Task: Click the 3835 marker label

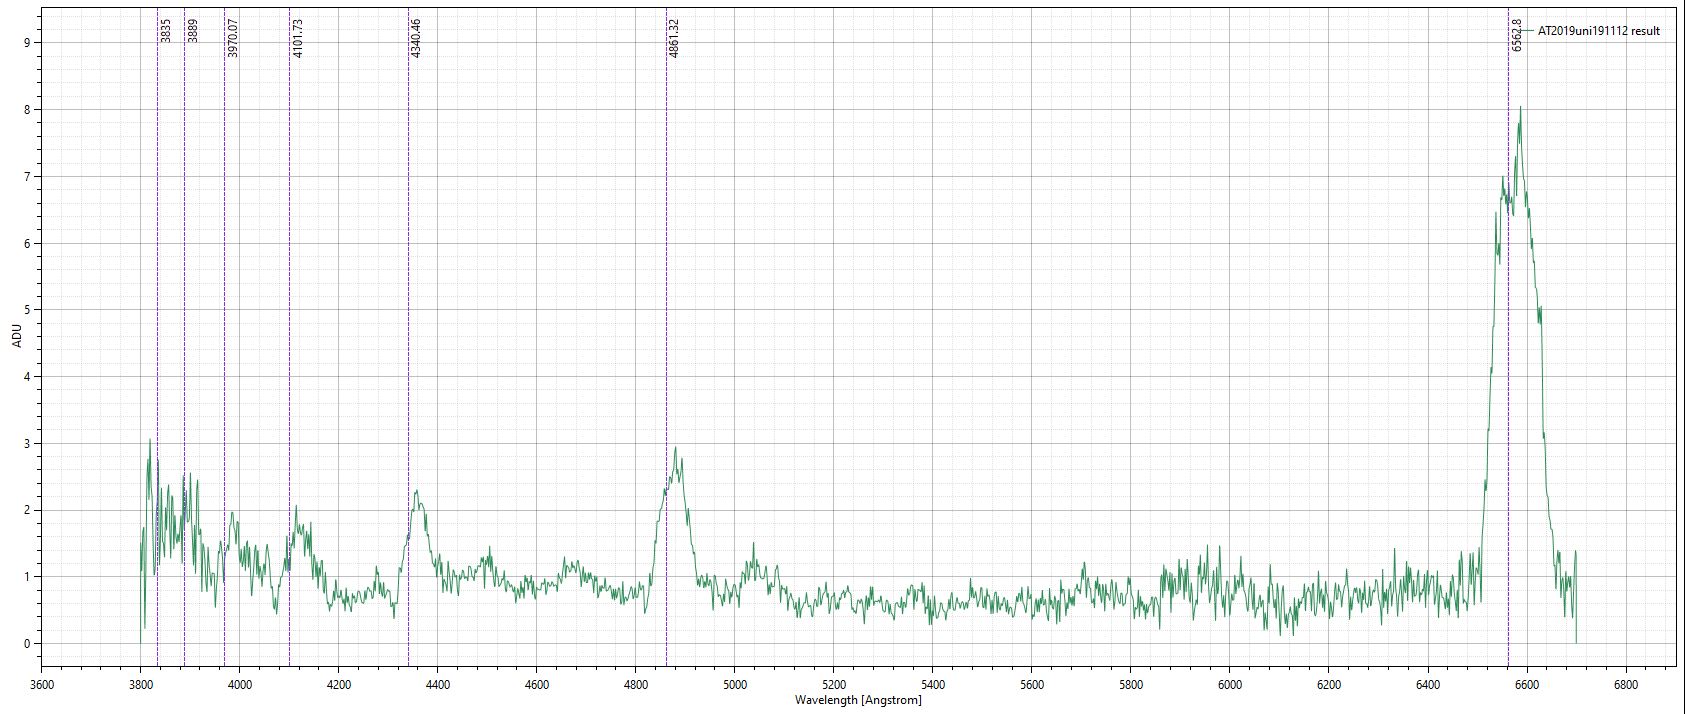Action: 166,30
